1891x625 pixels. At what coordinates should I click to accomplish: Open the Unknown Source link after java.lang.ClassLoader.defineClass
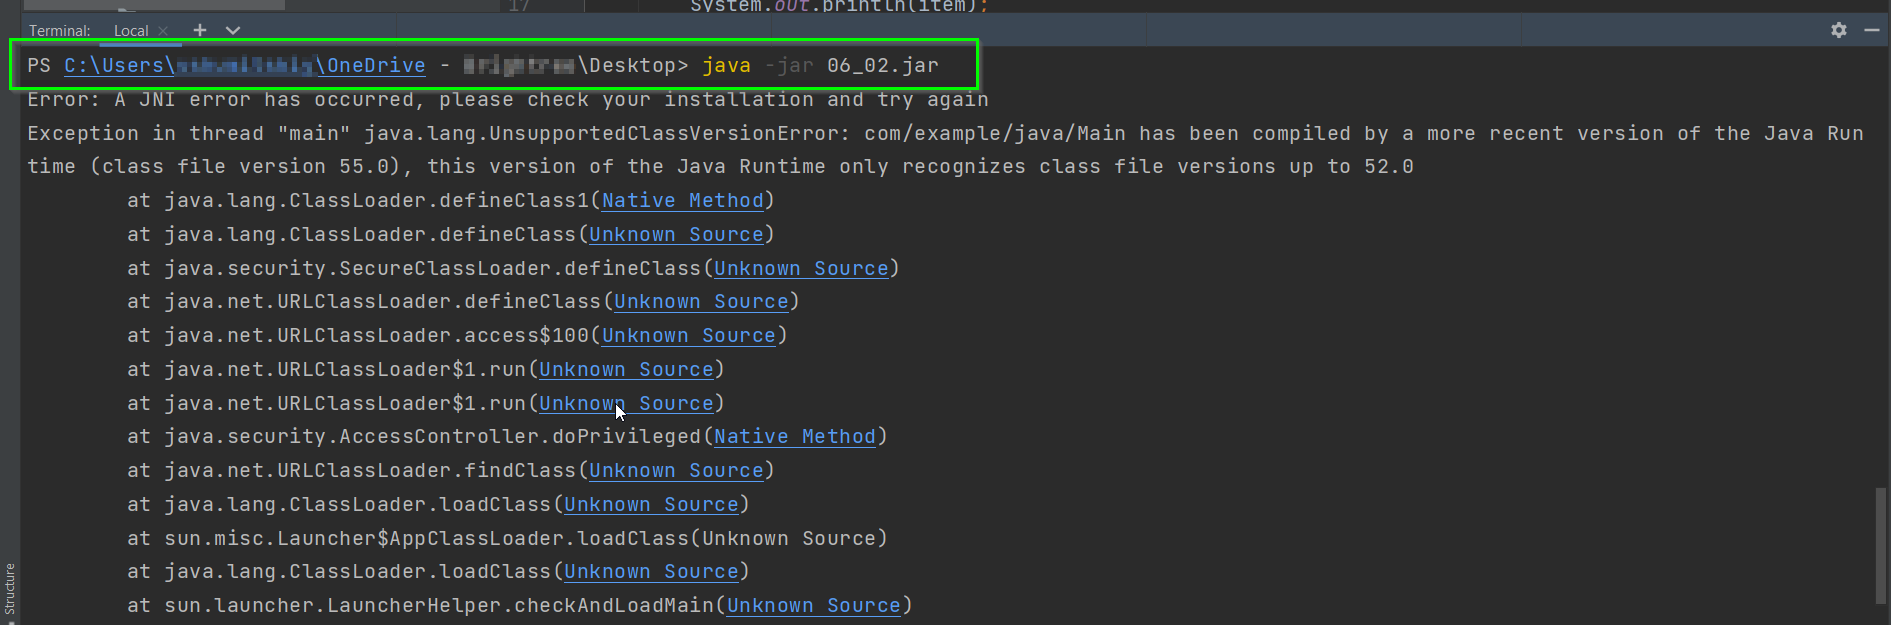pos(676,234)
